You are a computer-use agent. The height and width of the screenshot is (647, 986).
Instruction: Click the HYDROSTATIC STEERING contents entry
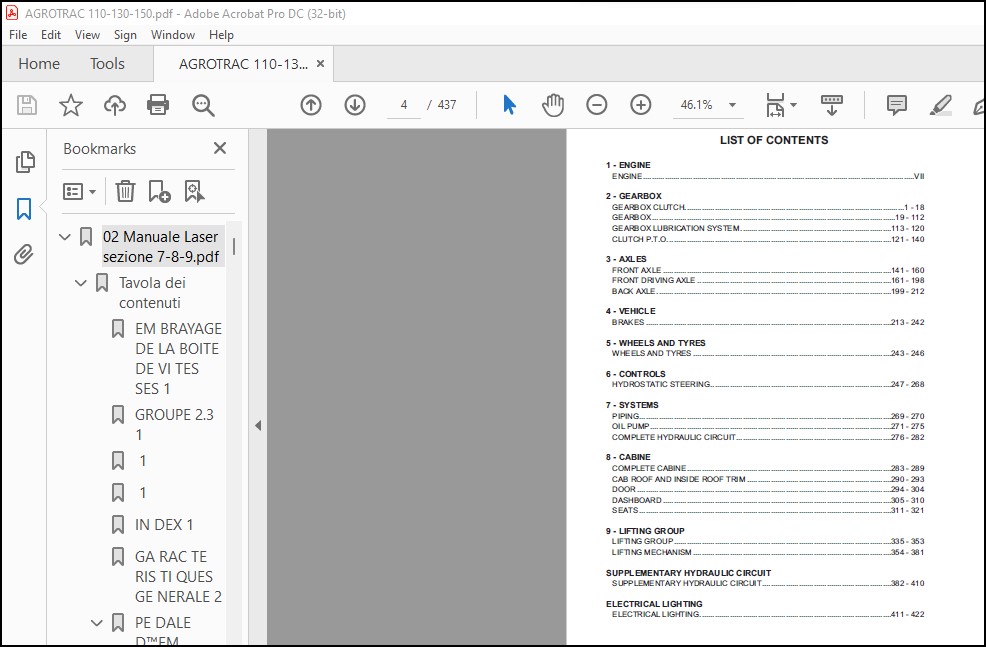(x=768, y=384)
